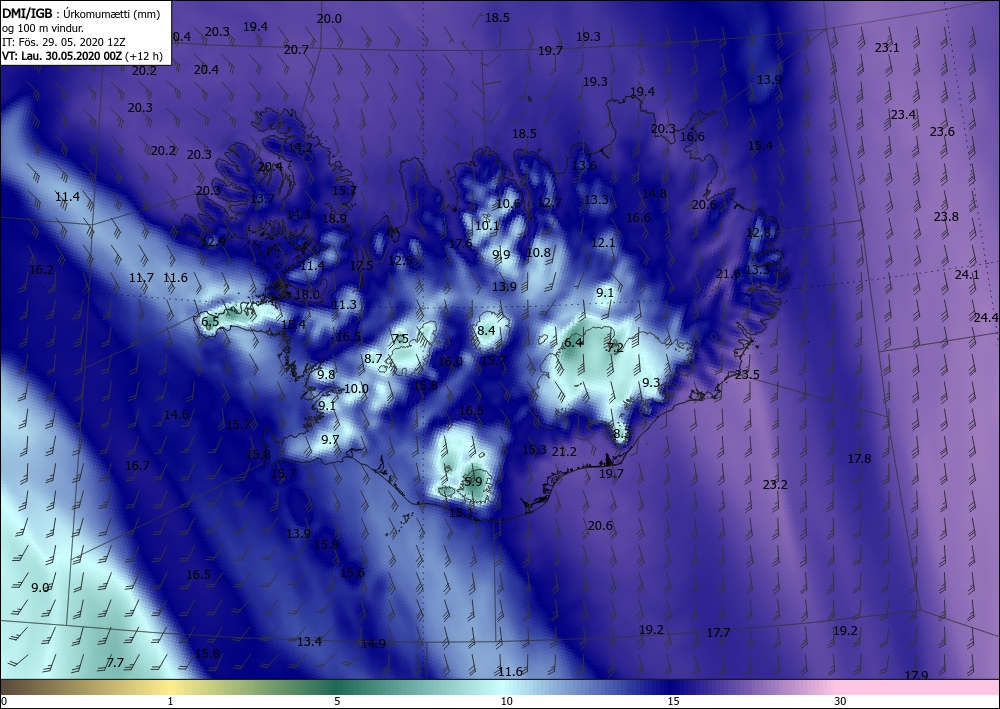Click the 10.1 value label
Image resolution: width=1000 pixels, height=709 pixels.
[487, 226]
